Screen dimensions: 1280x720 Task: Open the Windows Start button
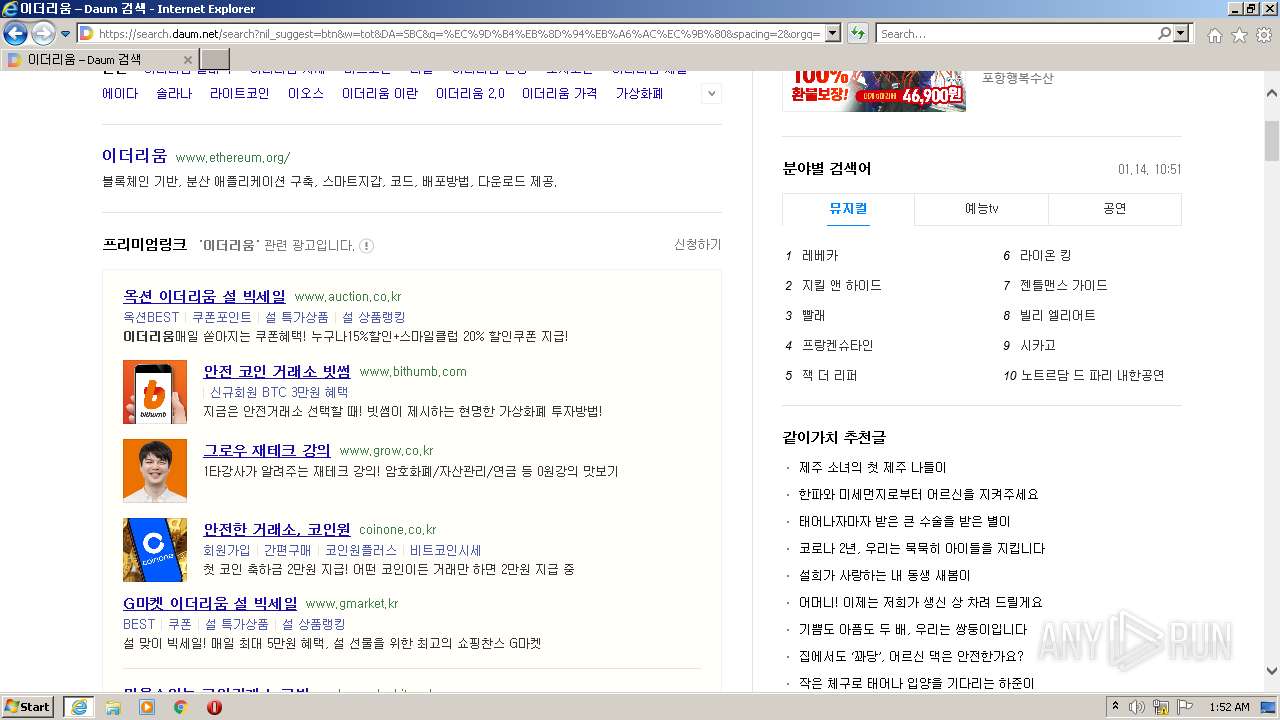tap(28, 707)
